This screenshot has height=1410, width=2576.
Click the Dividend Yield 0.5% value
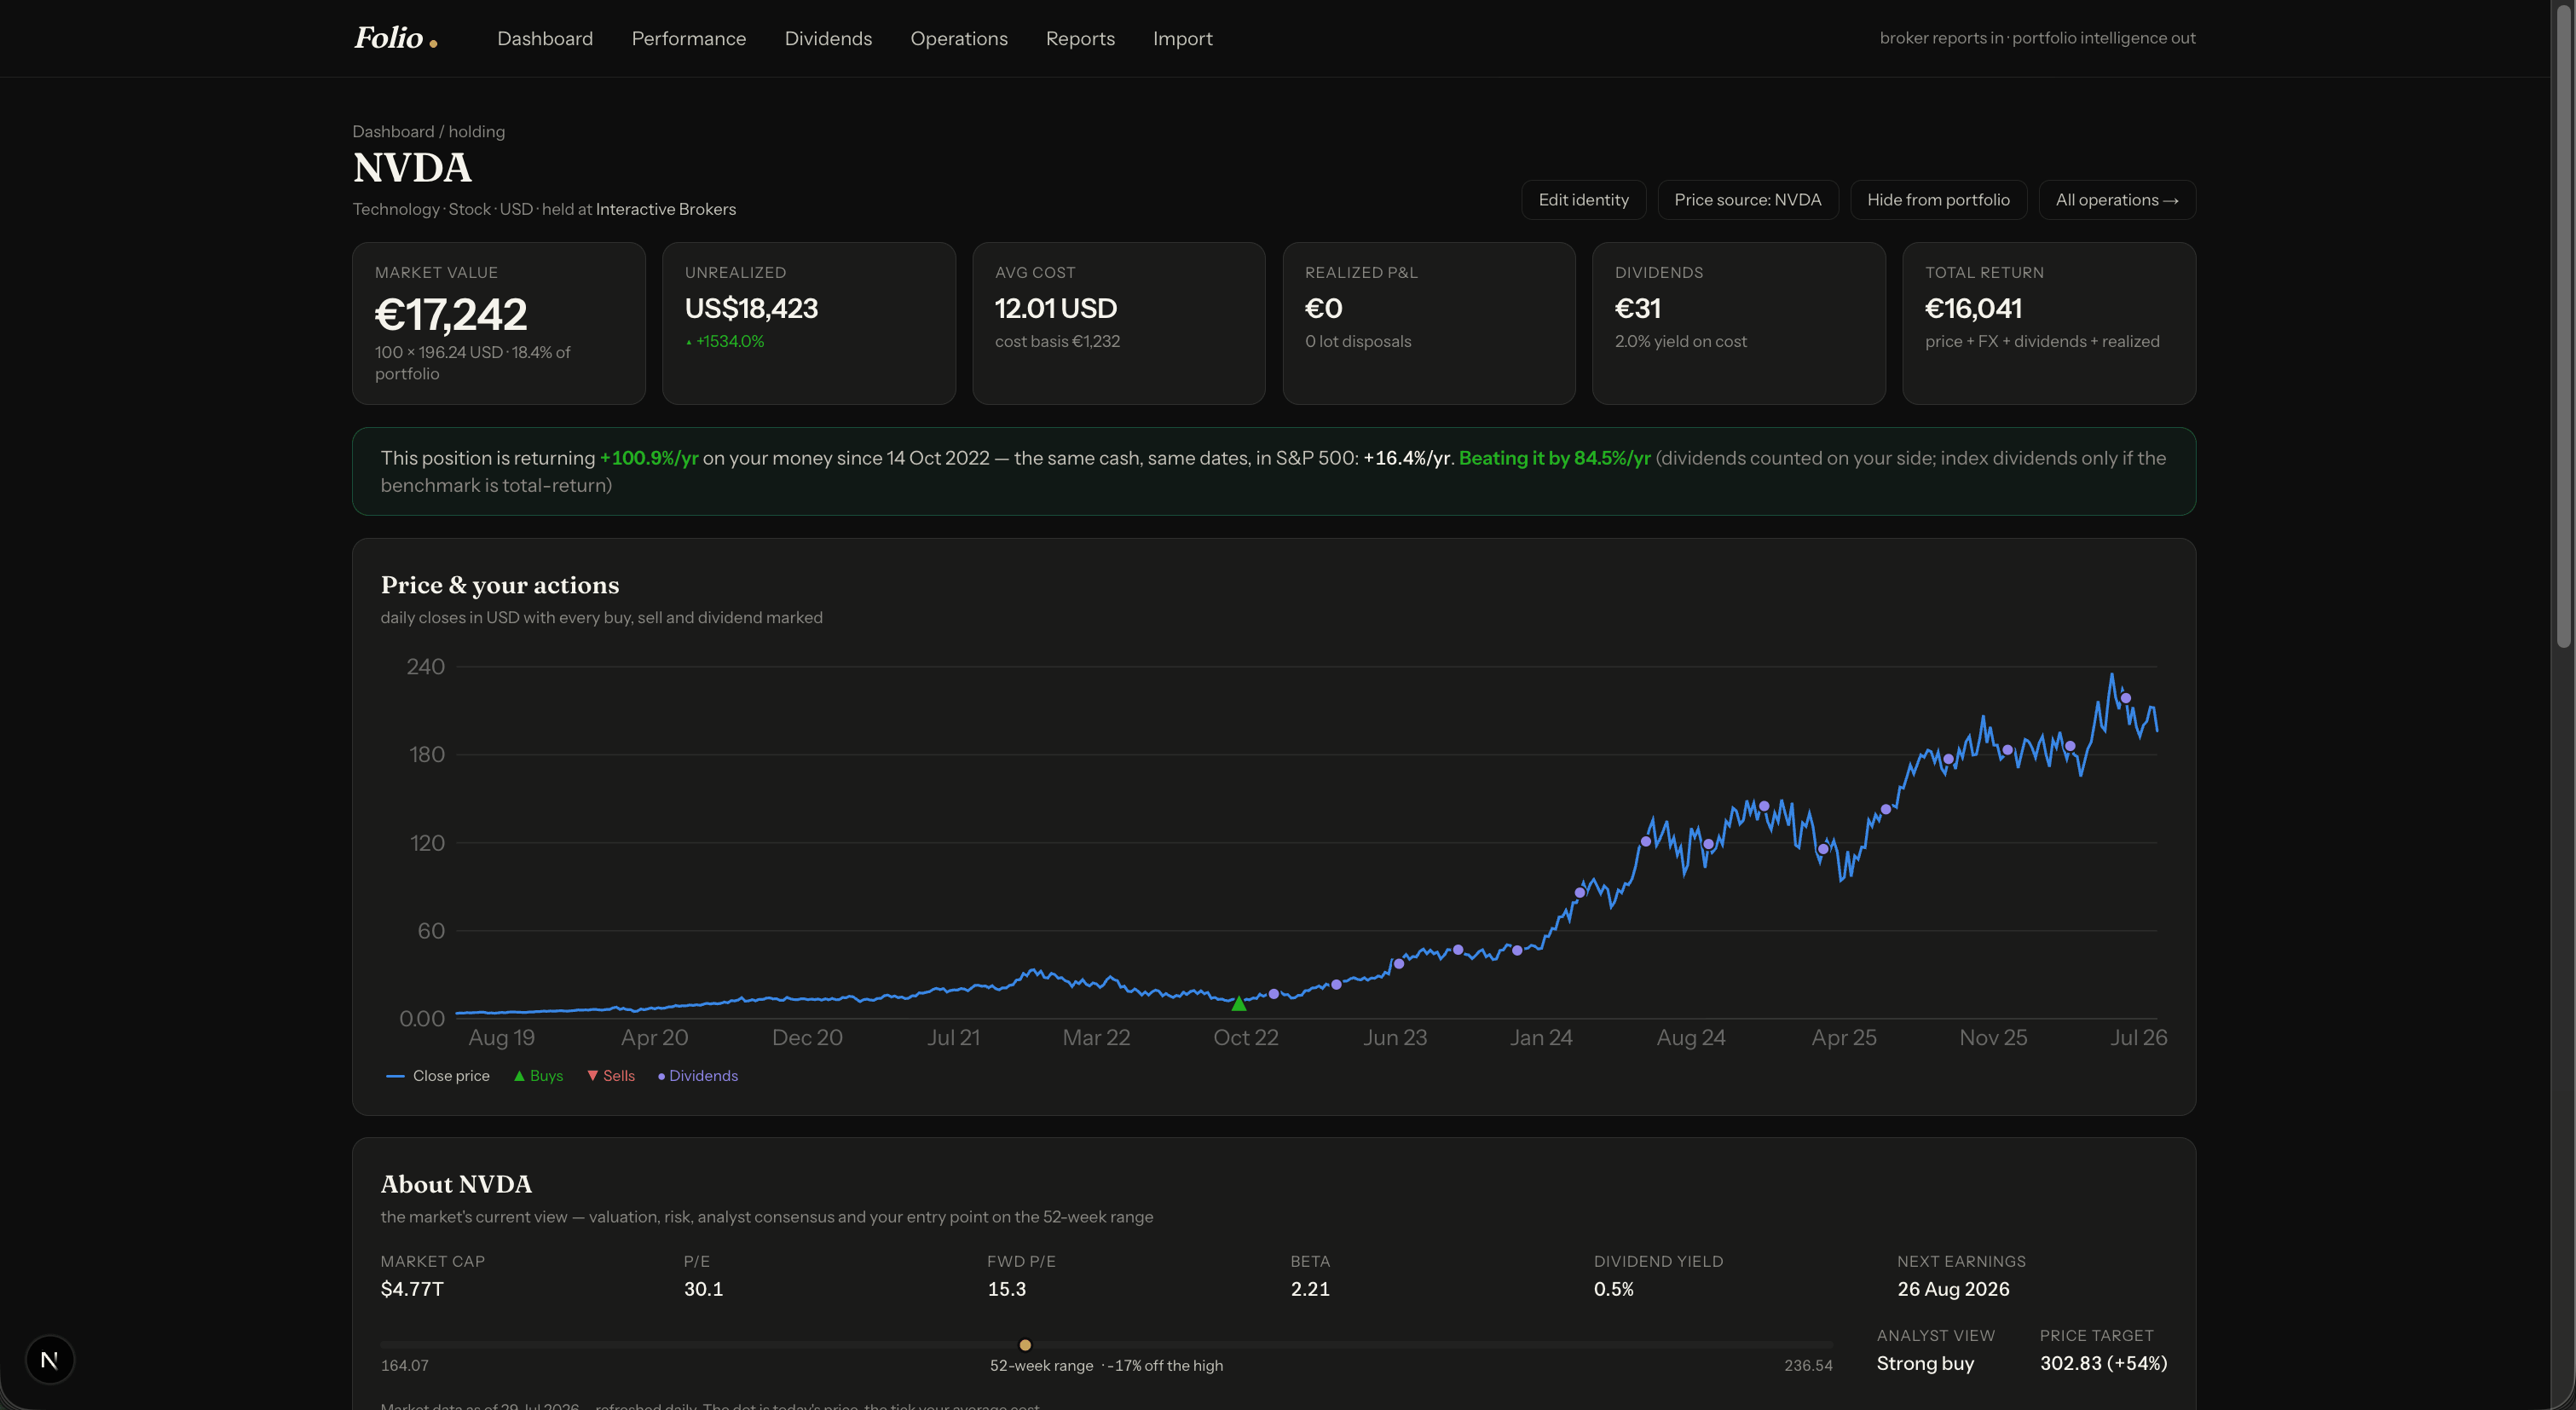(1613, 1289)
